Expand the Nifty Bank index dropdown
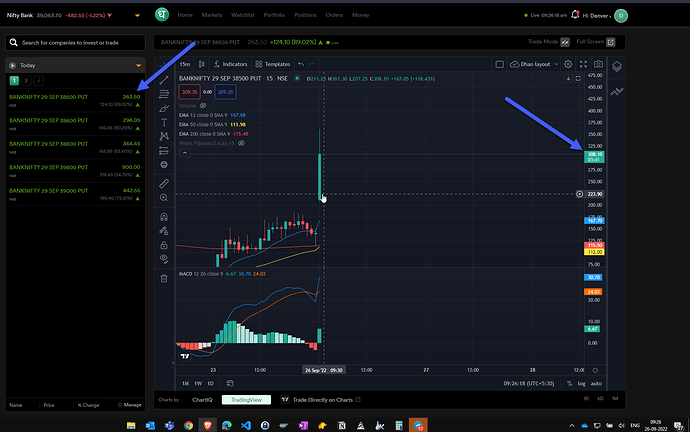 [137, 15]
